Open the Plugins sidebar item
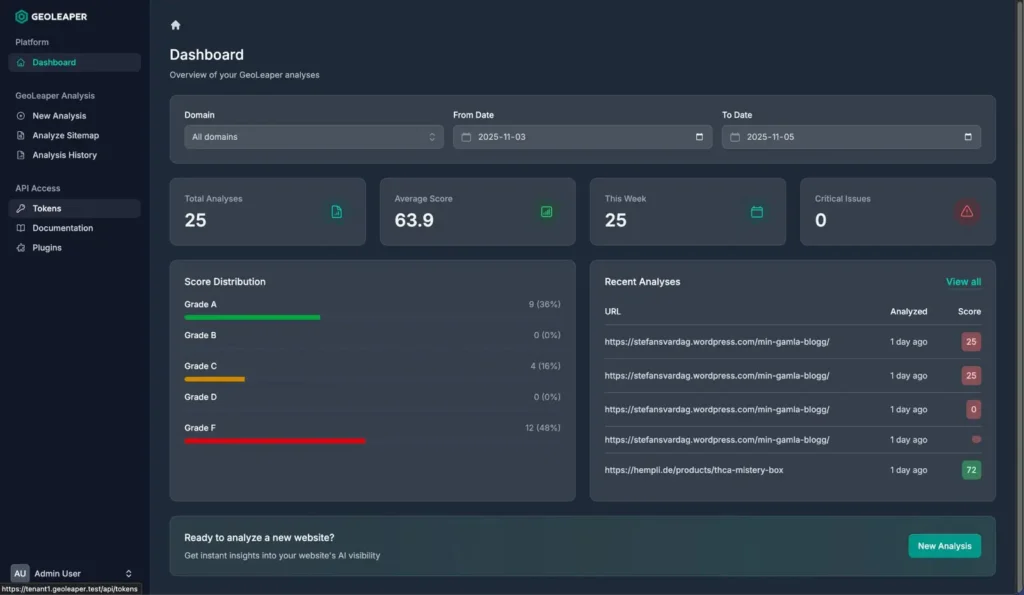The height and width of the screenshot is (595, 1024). pyautogui.click(x=47, y=248)
